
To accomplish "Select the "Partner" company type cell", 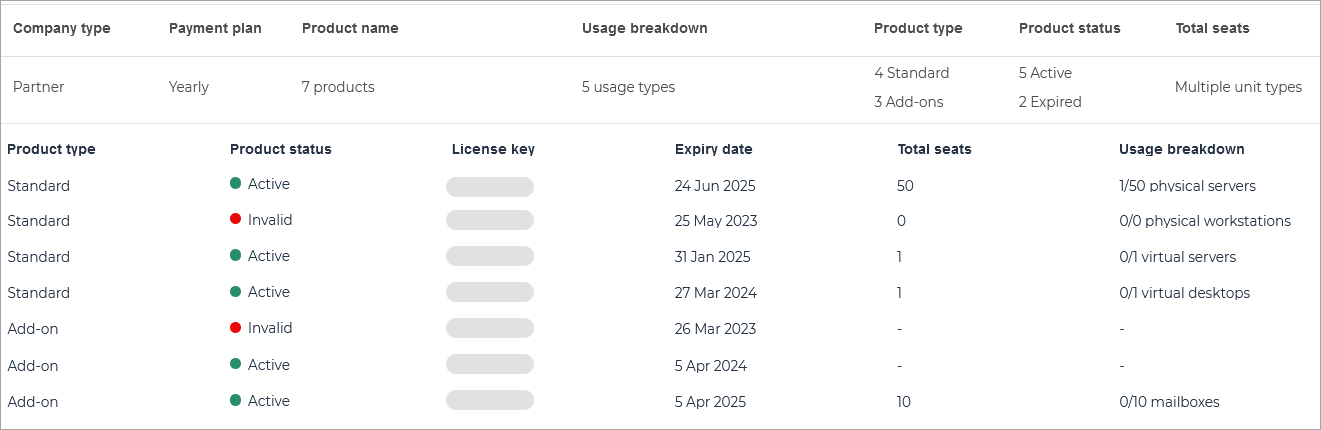I will [x=38, y=87].
